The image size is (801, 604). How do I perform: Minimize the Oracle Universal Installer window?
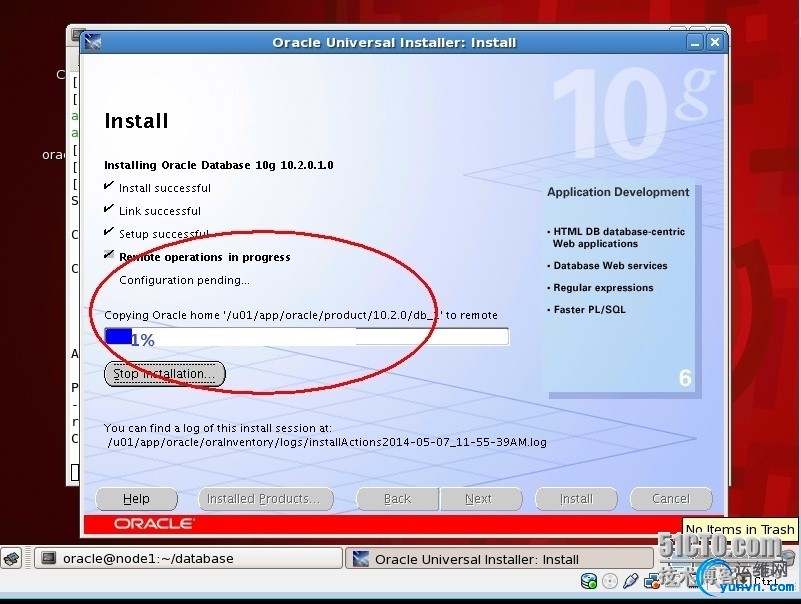point(694,42)
